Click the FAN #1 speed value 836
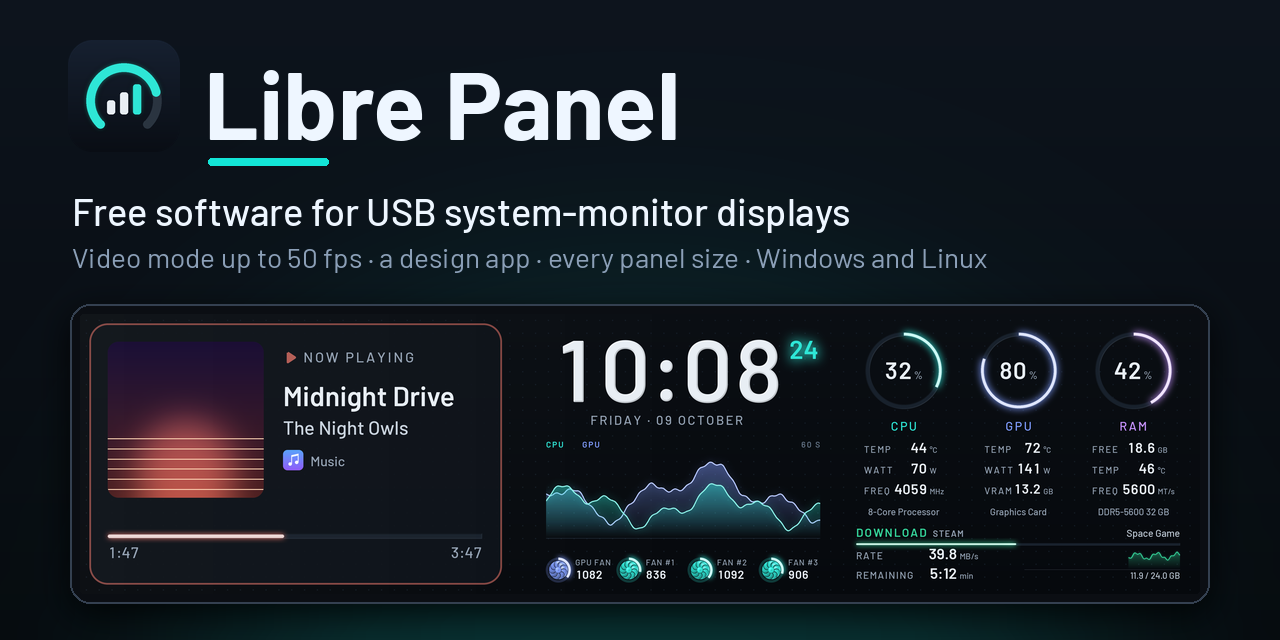 click(656, 575)
